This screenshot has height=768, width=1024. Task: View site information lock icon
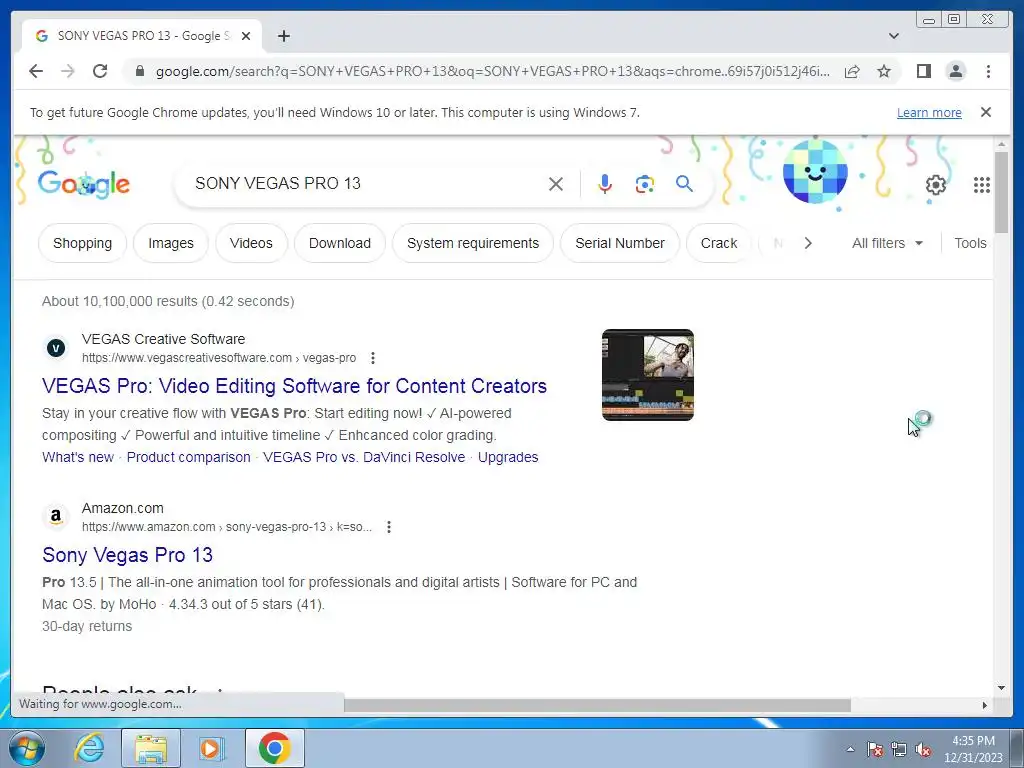[139, 71]
